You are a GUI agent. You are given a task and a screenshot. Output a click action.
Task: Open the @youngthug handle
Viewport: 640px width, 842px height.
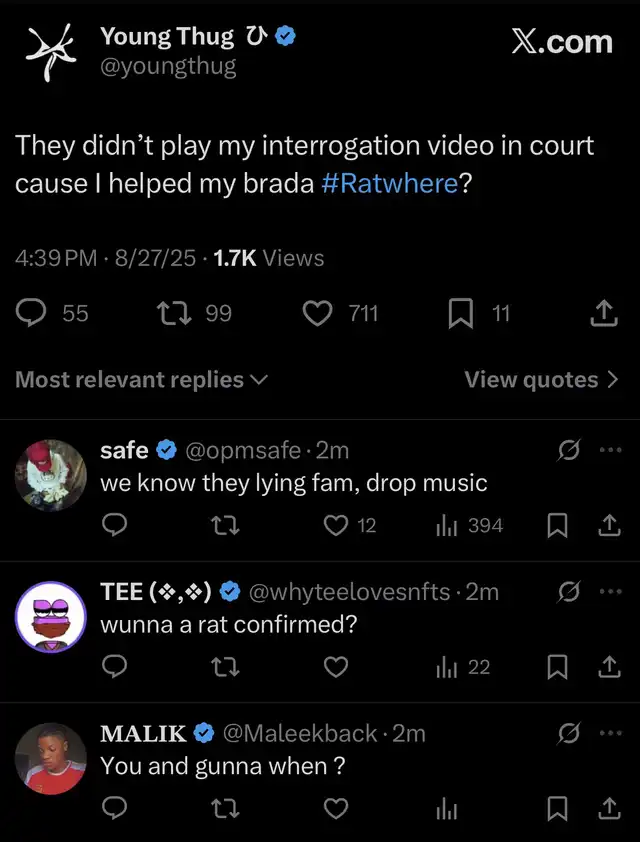pyautogui.click(x=168, y=66)
